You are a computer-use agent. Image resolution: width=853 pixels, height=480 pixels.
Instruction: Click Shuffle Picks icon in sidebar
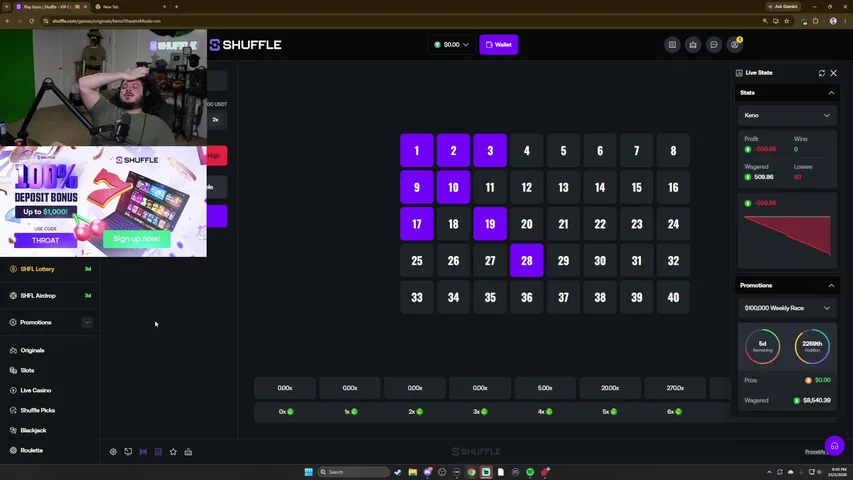tap(13, 410)
